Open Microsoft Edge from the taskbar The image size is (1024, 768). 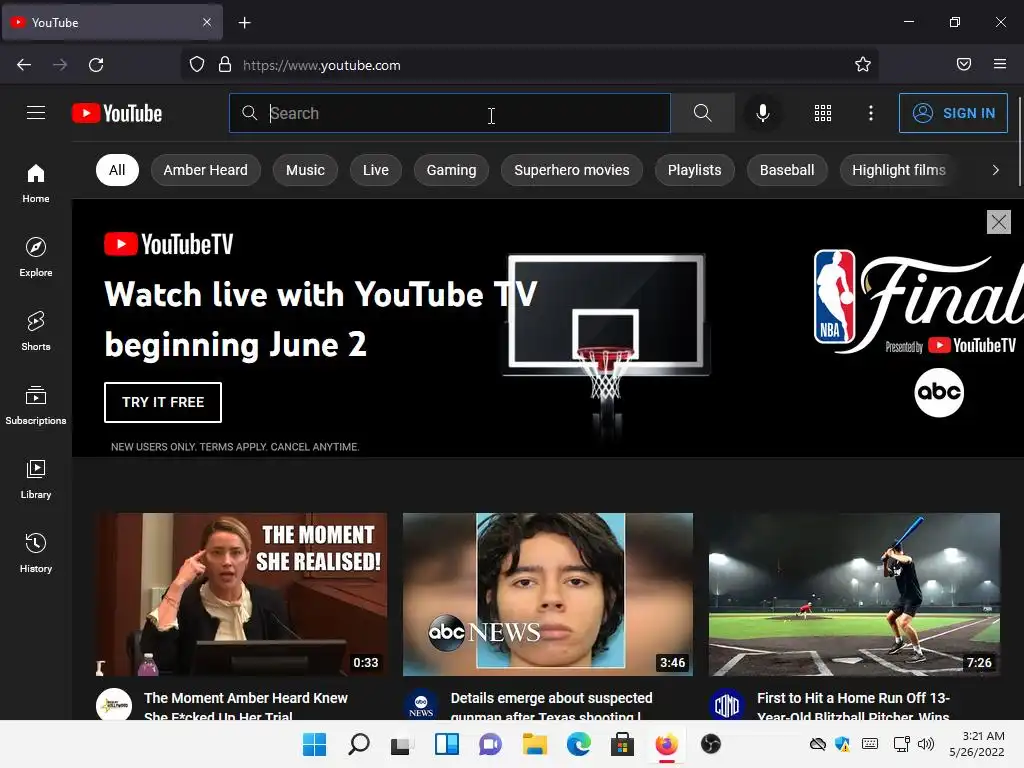[579, 744]
